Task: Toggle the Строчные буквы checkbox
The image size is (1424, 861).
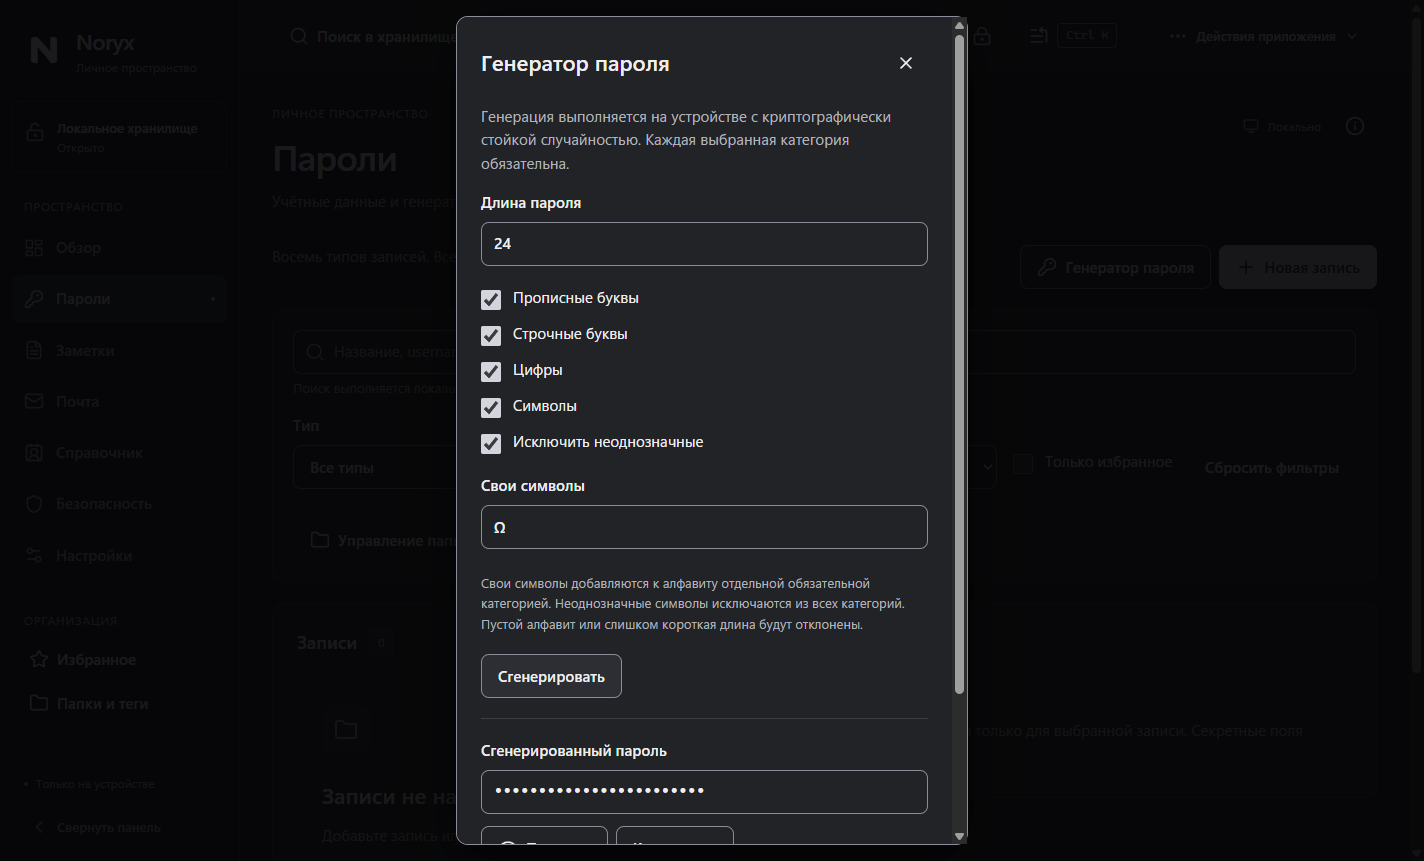Action: pos(491,335)
